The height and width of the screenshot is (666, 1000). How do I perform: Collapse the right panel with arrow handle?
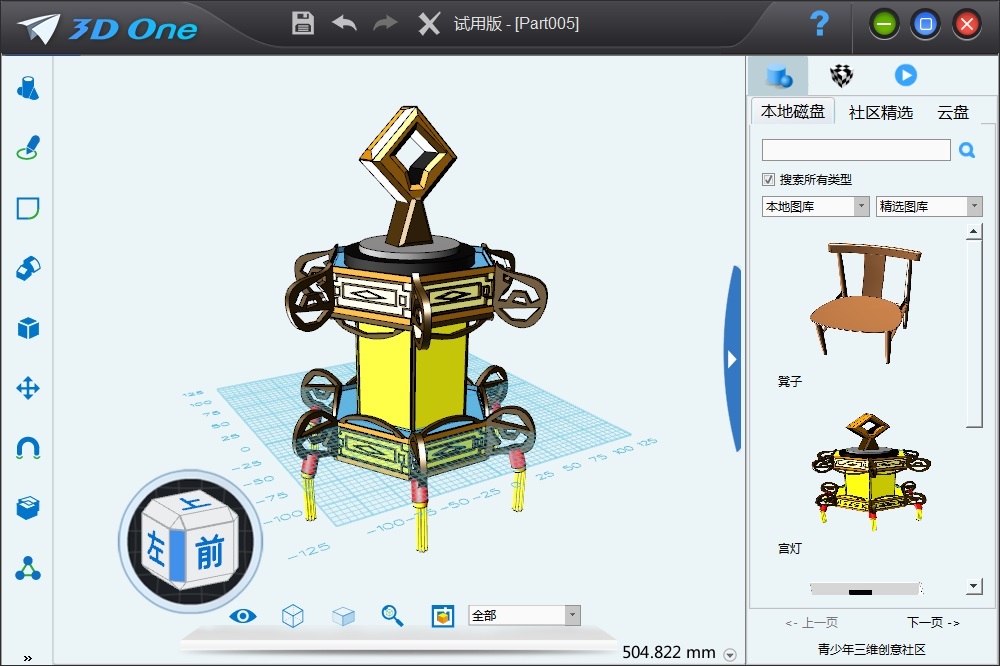tap(733, 358)
